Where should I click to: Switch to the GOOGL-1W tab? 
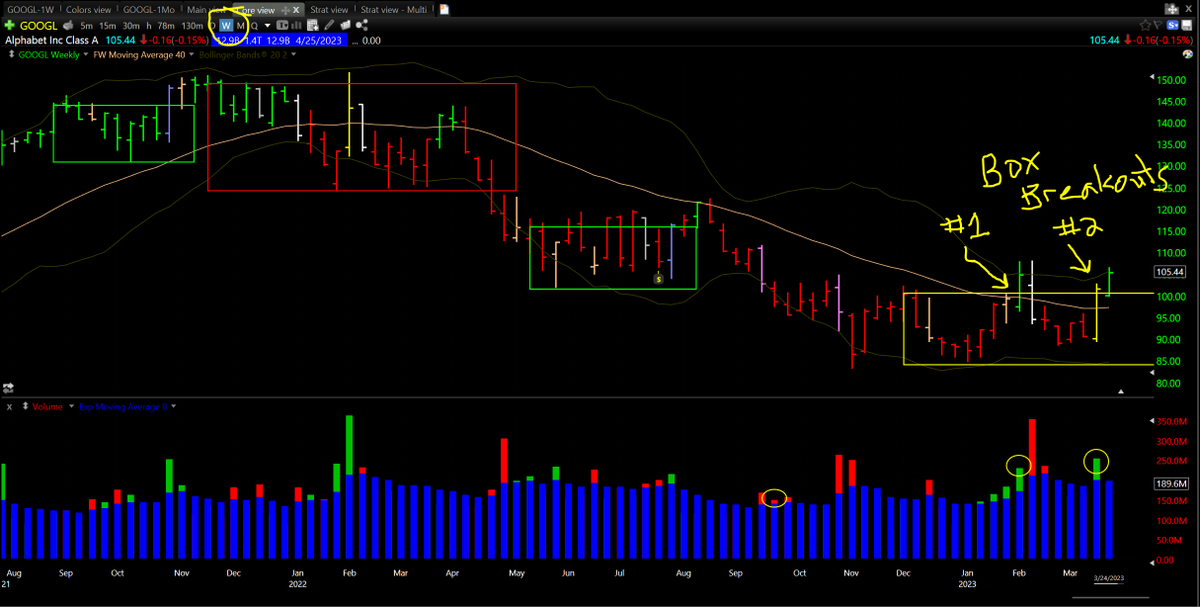30,9
